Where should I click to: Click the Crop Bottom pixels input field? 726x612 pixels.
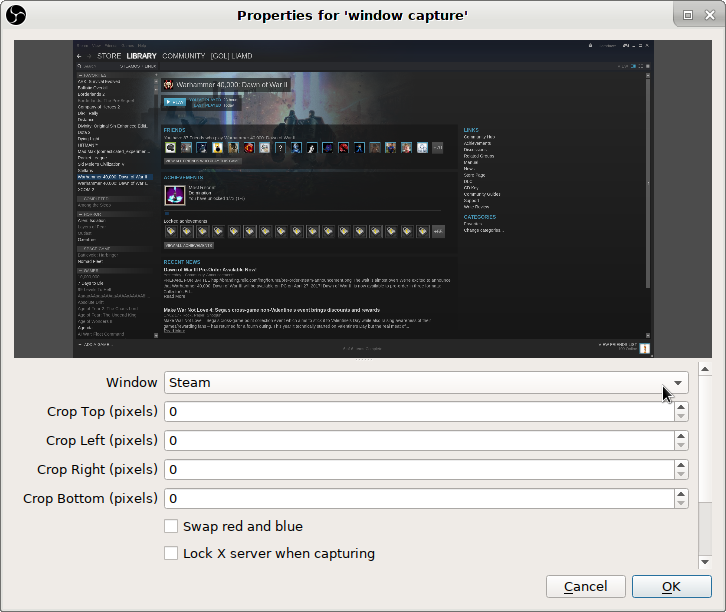tap(419, 499)
